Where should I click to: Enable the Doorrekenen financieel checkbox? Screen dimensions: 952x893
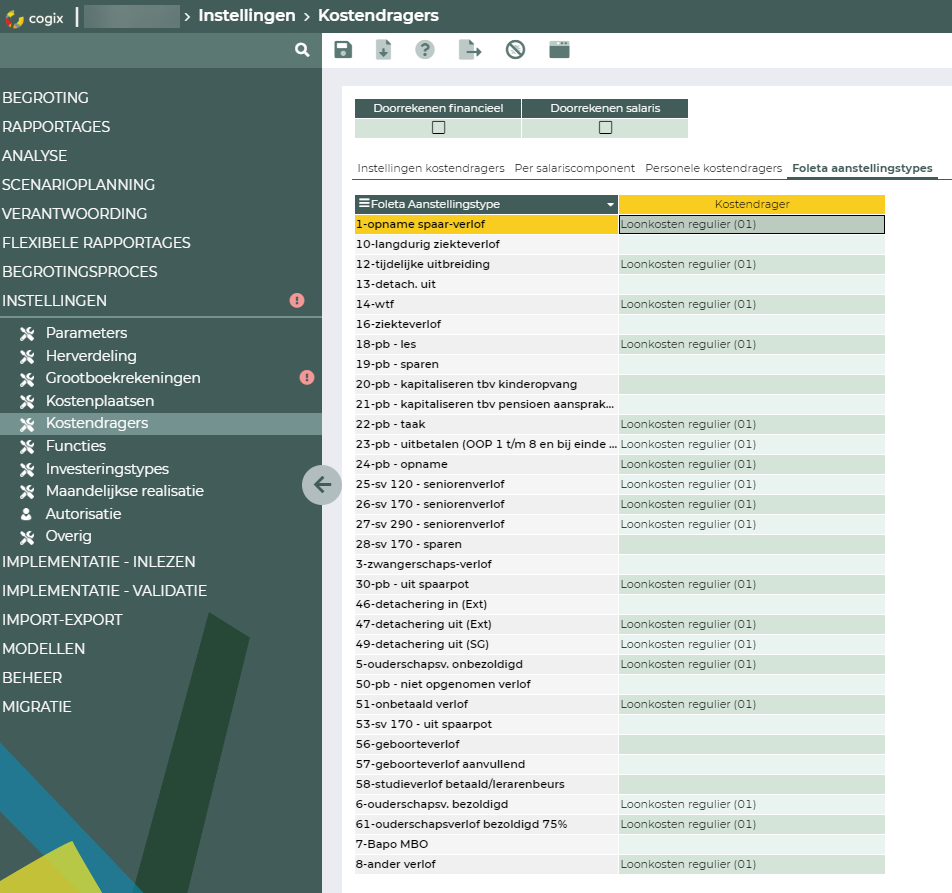(x=438, y=127)
